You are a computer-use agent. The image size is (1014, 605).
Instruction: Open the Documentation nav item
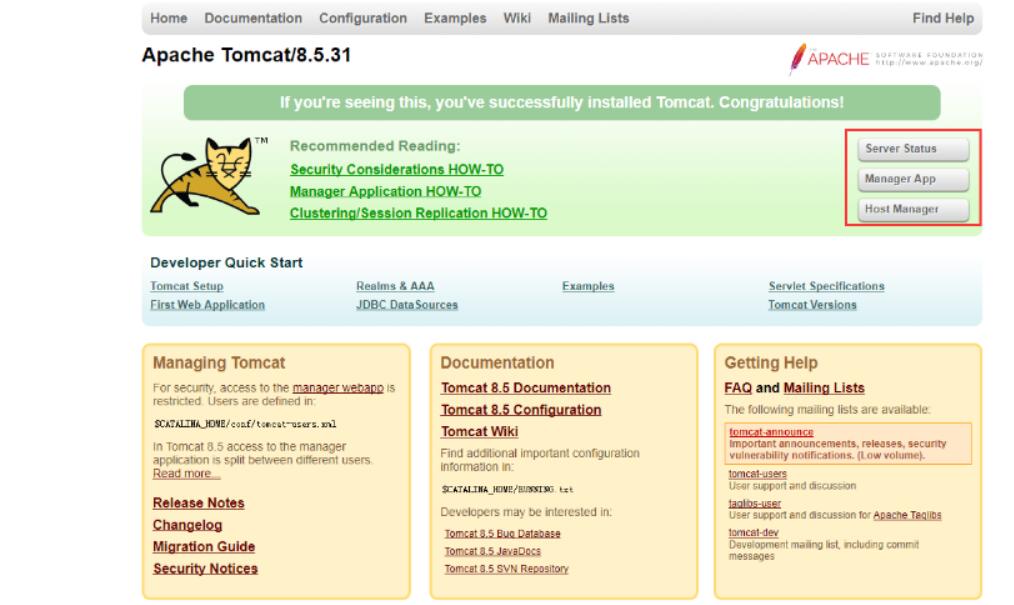pos(253,18)
